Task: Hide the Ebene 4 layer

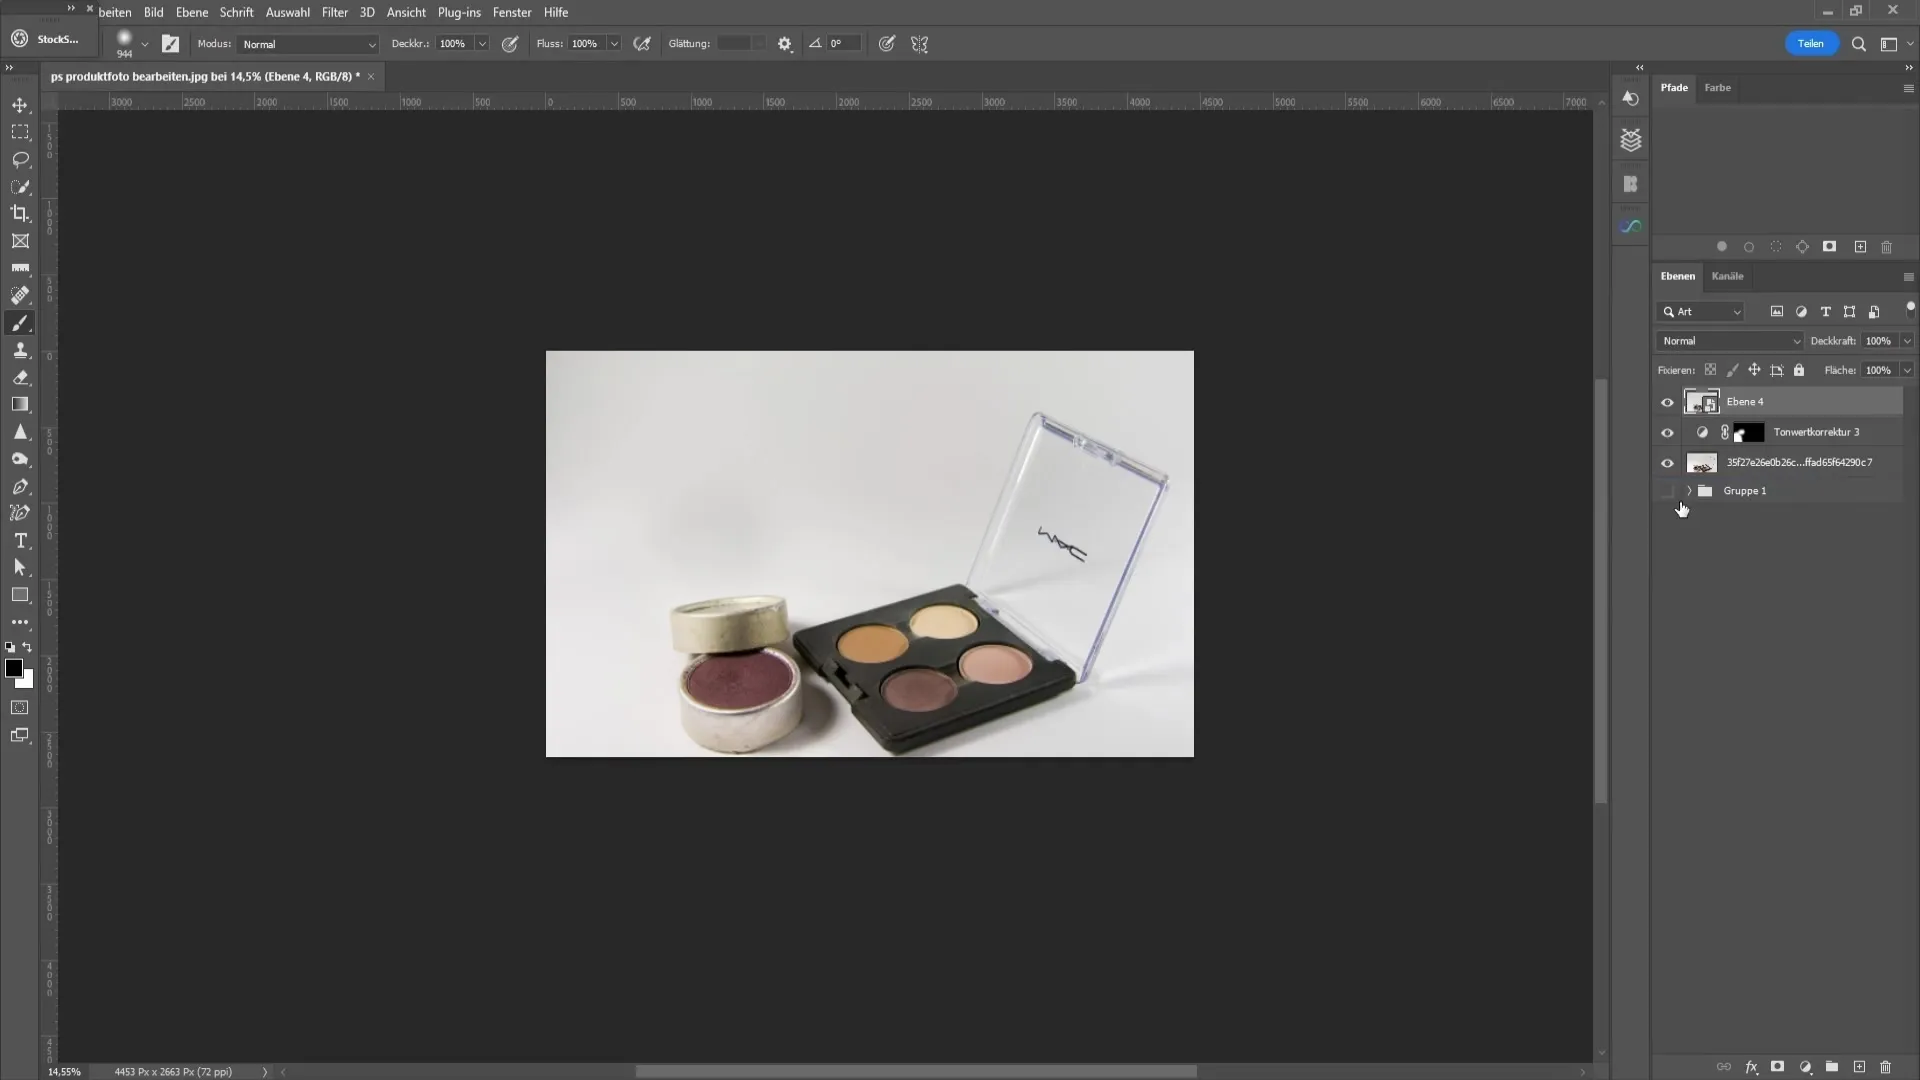Action: click(x=1667, y=402)
